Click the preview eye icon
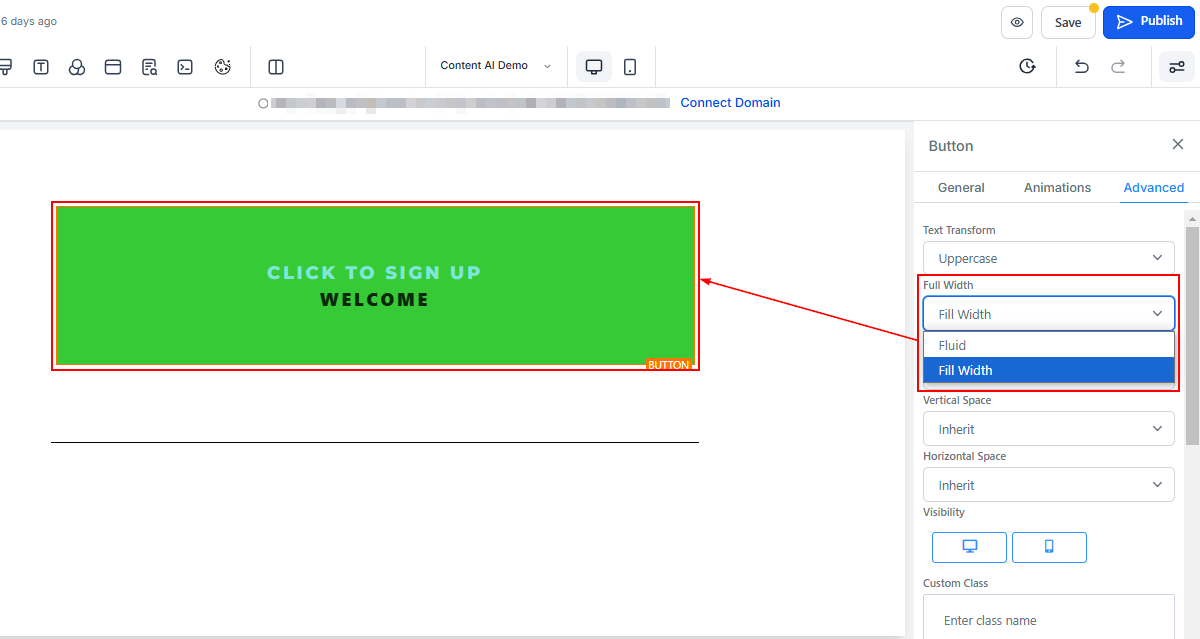The width and height of the screenshot is (1200, 639). click(1017, 22)
